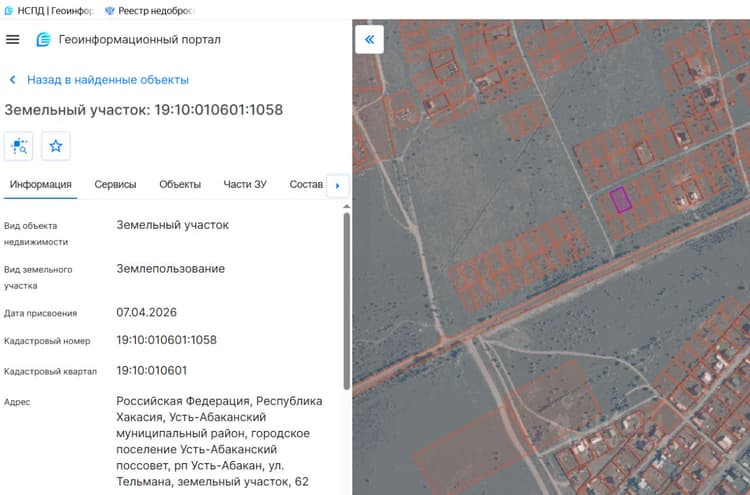Click the Кадастровый квартал label
This screenshot has width=750, height=495.
pyautogui.click(x=50, y=372)
